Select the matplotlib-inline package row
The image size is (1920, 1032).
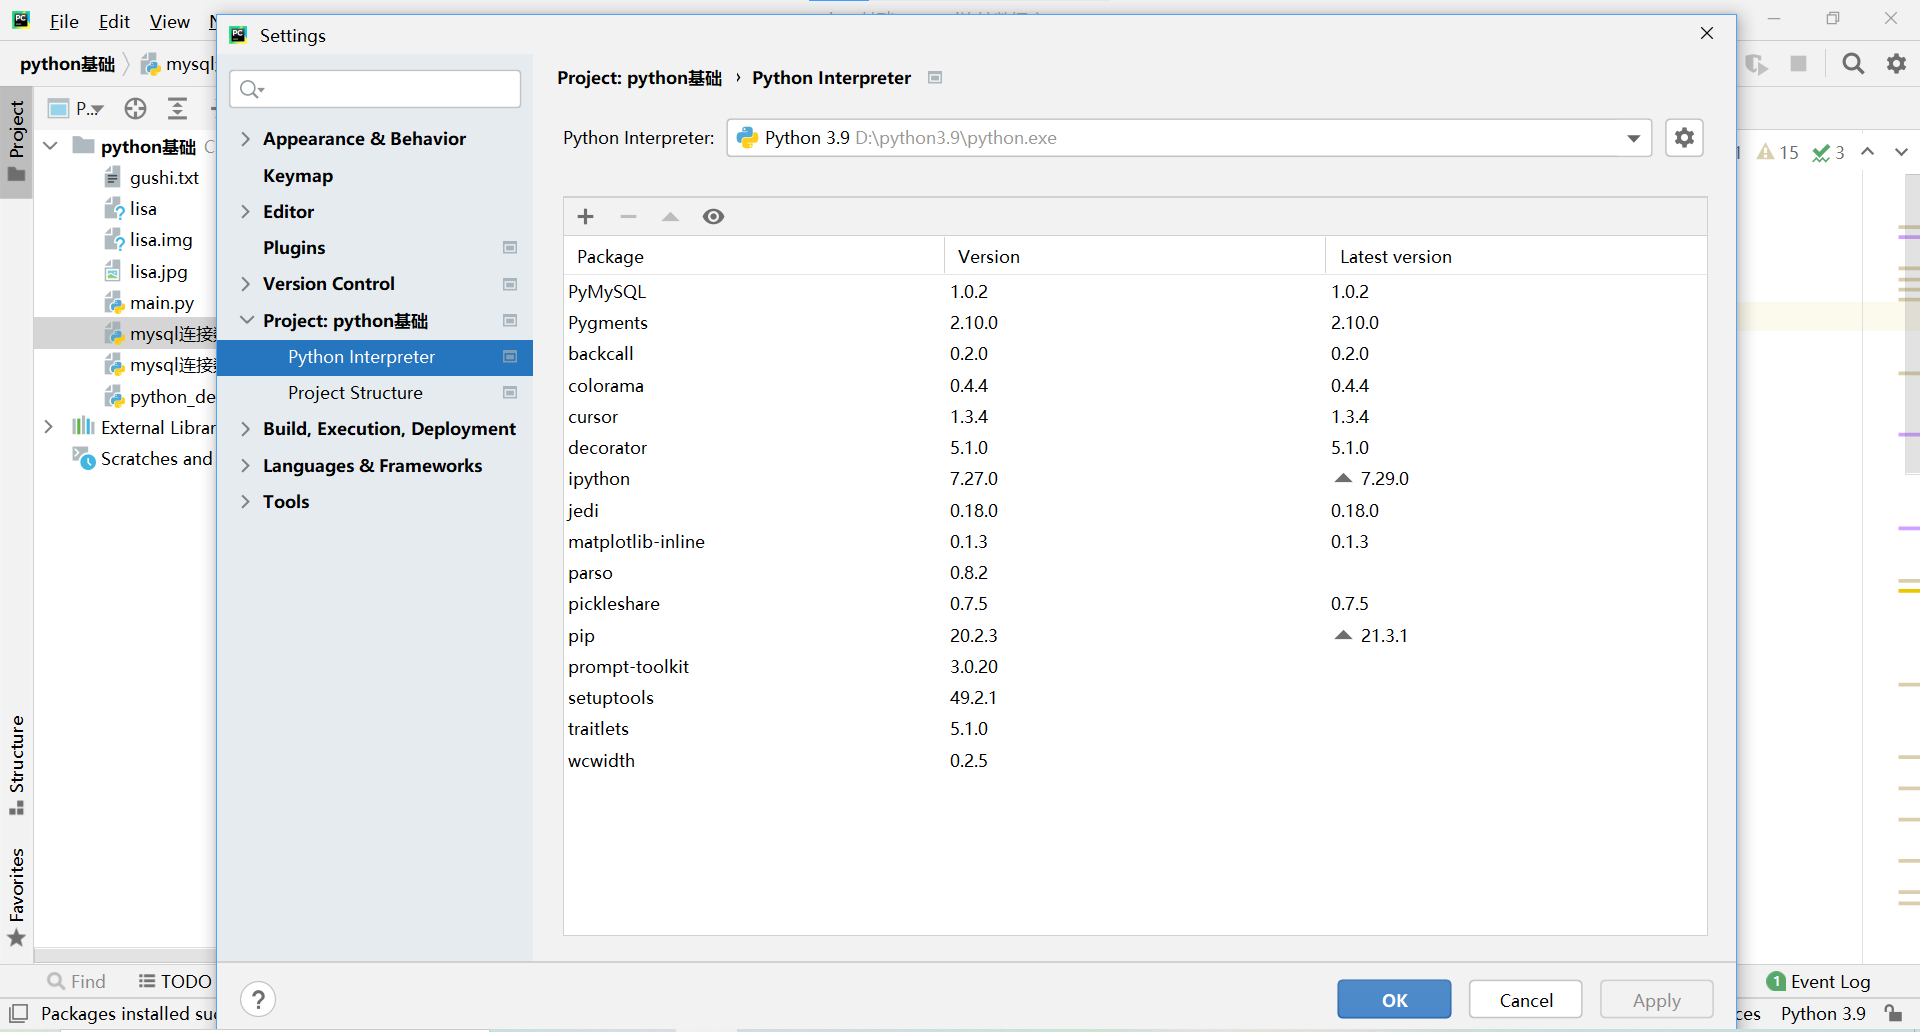coord(1135,542)
